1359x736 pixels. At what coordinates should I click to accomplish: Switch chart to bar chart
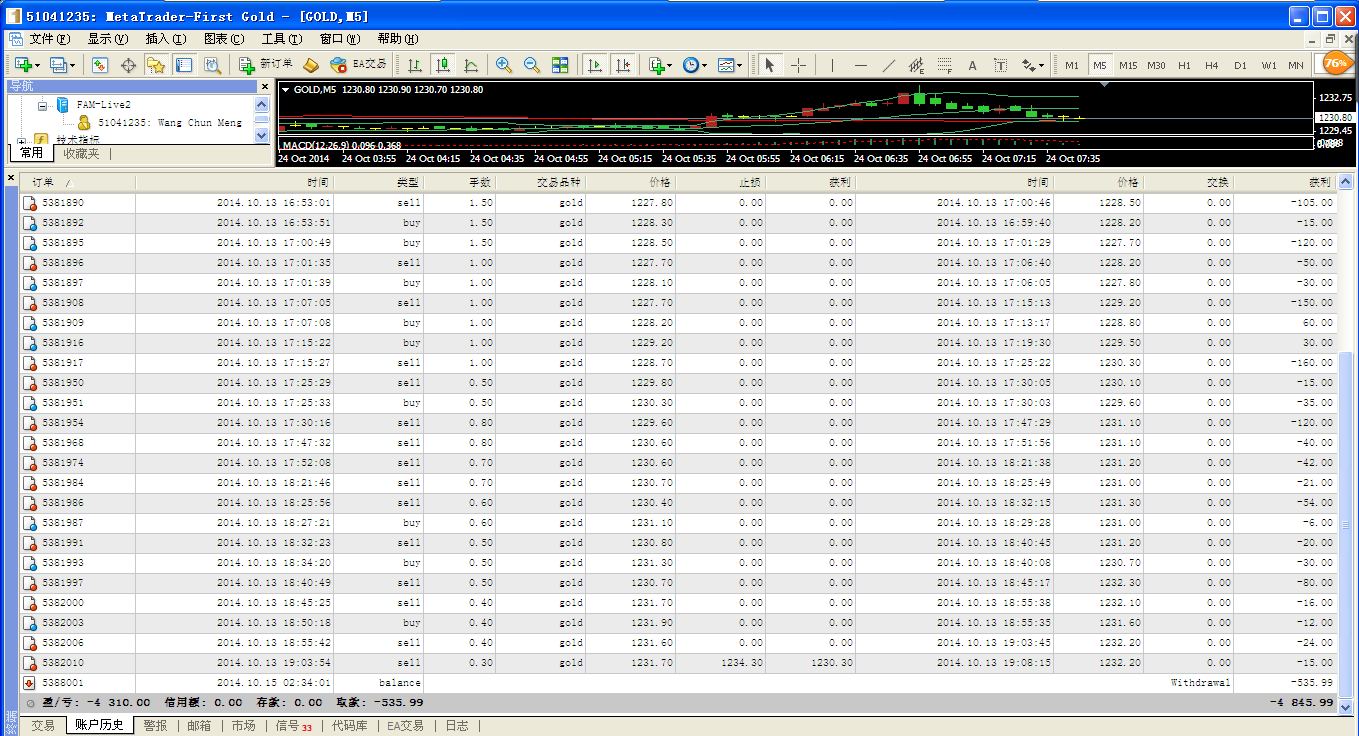[415, 65]
